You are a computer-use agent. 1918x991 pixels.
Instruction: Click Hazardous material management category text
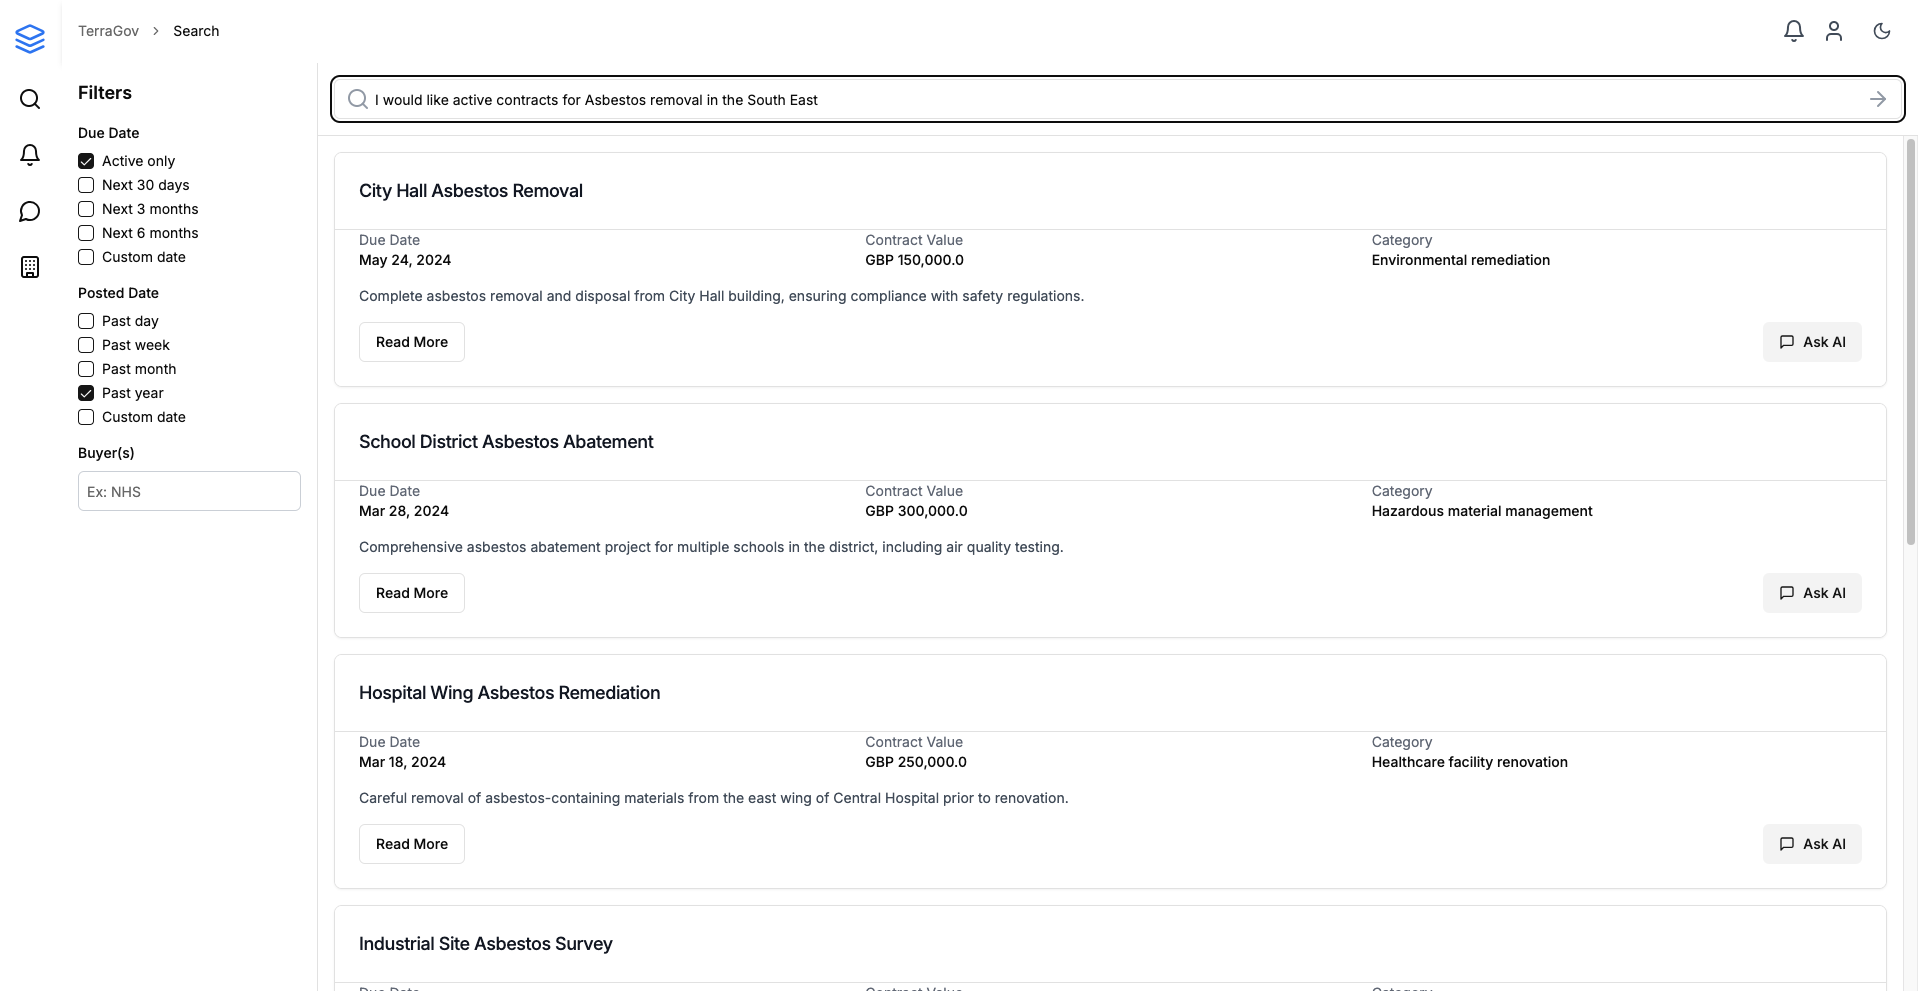click(x=1482, y=511)
